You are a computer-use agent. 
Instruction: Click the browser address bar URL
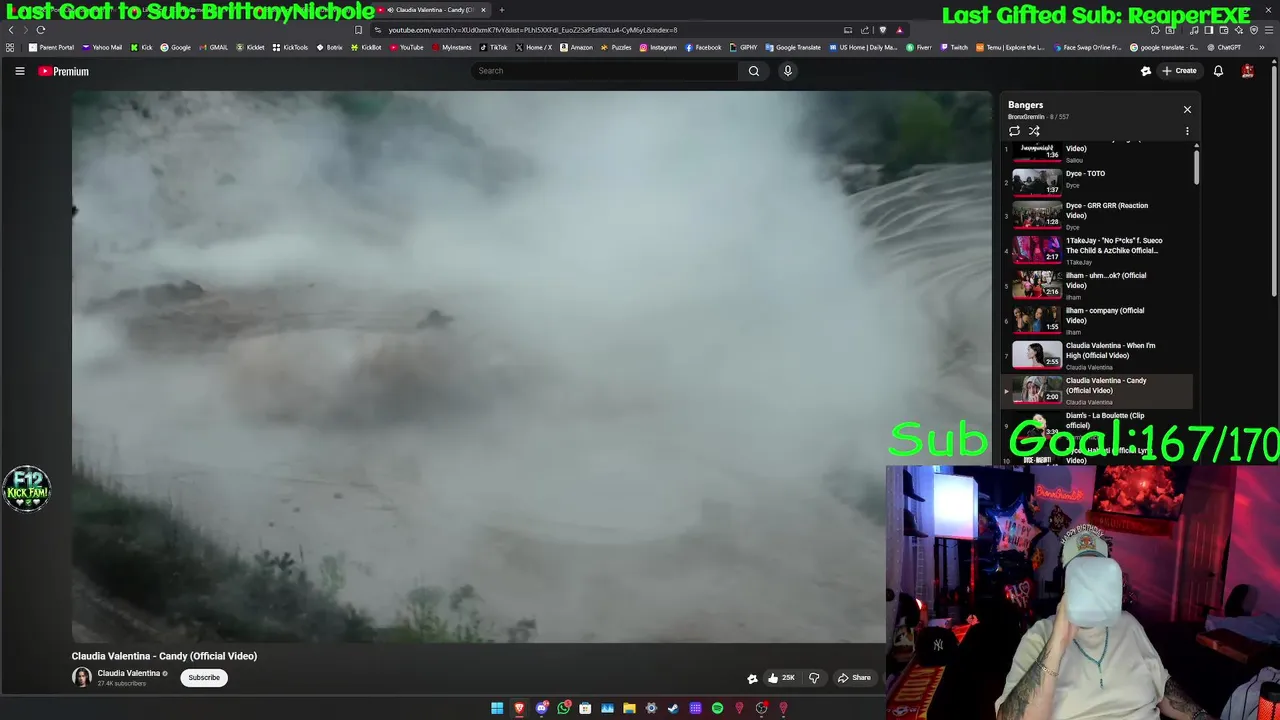tap(533, 30)
